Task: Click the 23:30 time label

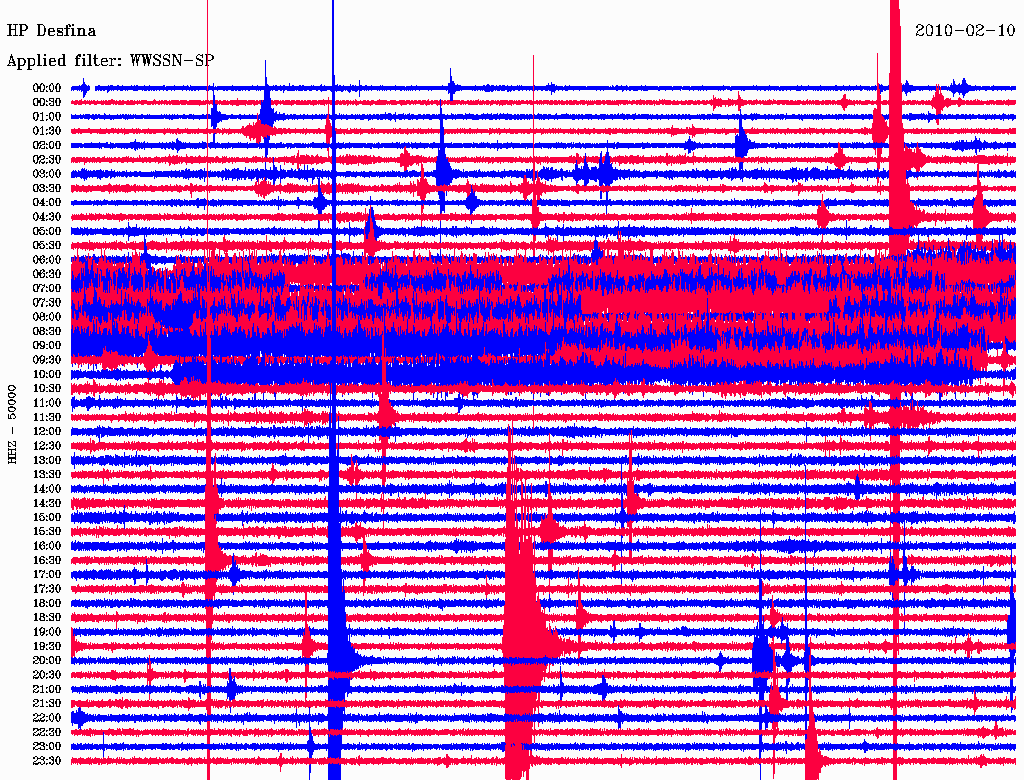Action: 47,762
